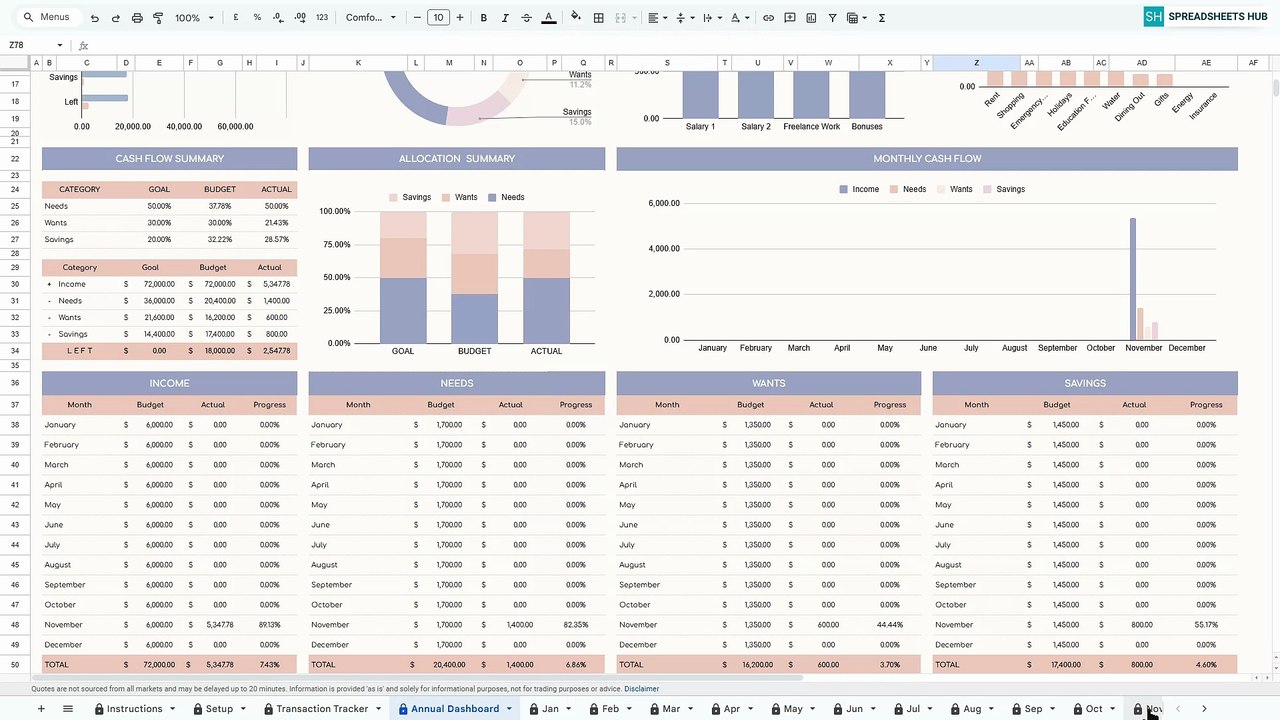Select the Paint format tool
Screen dimensions: 1280x720
click(158, 18)
